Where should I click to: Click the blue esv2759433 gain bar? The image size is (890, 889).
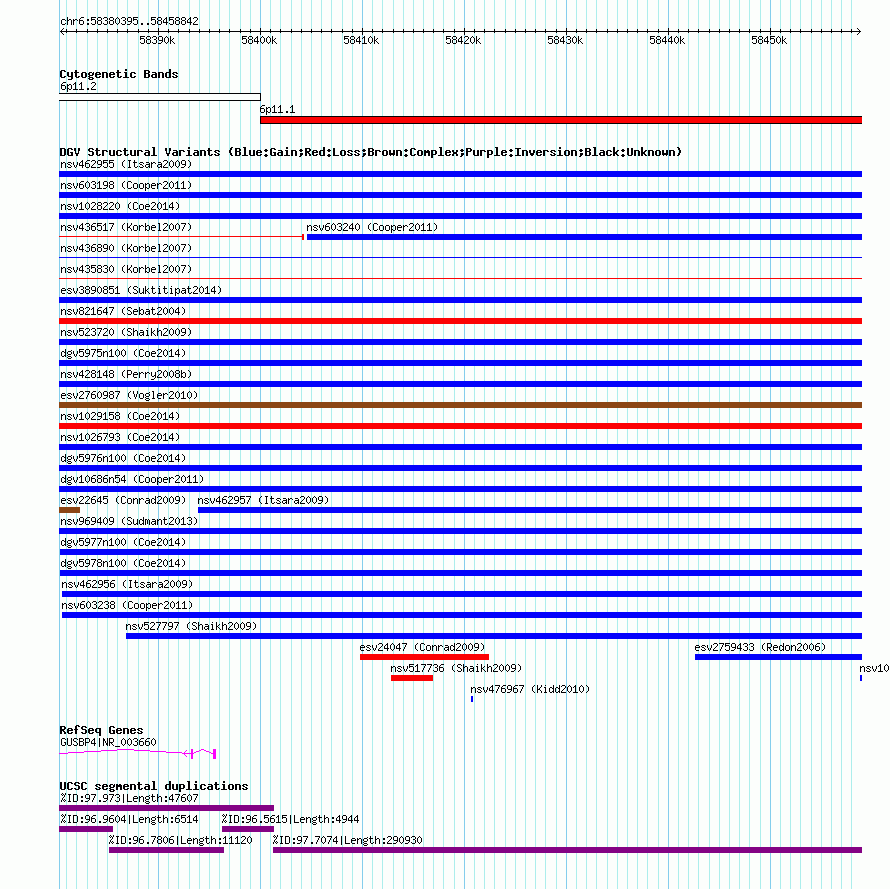click(x=778, y=657)
